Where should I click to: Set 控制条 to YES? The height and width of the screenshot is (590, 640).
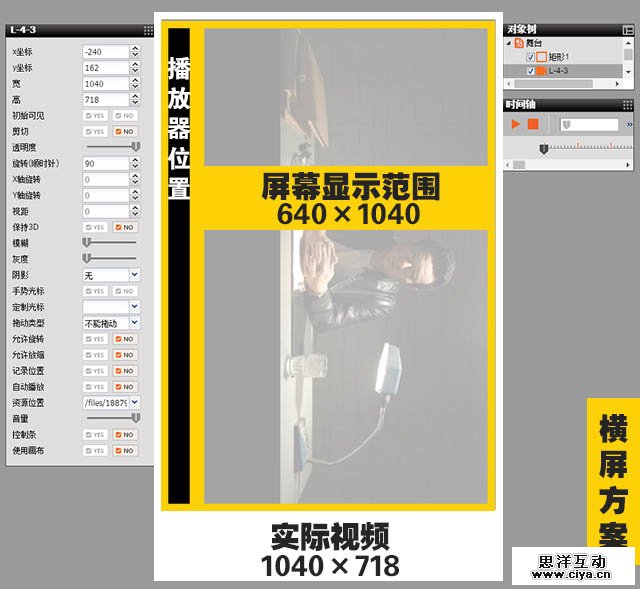95,435
